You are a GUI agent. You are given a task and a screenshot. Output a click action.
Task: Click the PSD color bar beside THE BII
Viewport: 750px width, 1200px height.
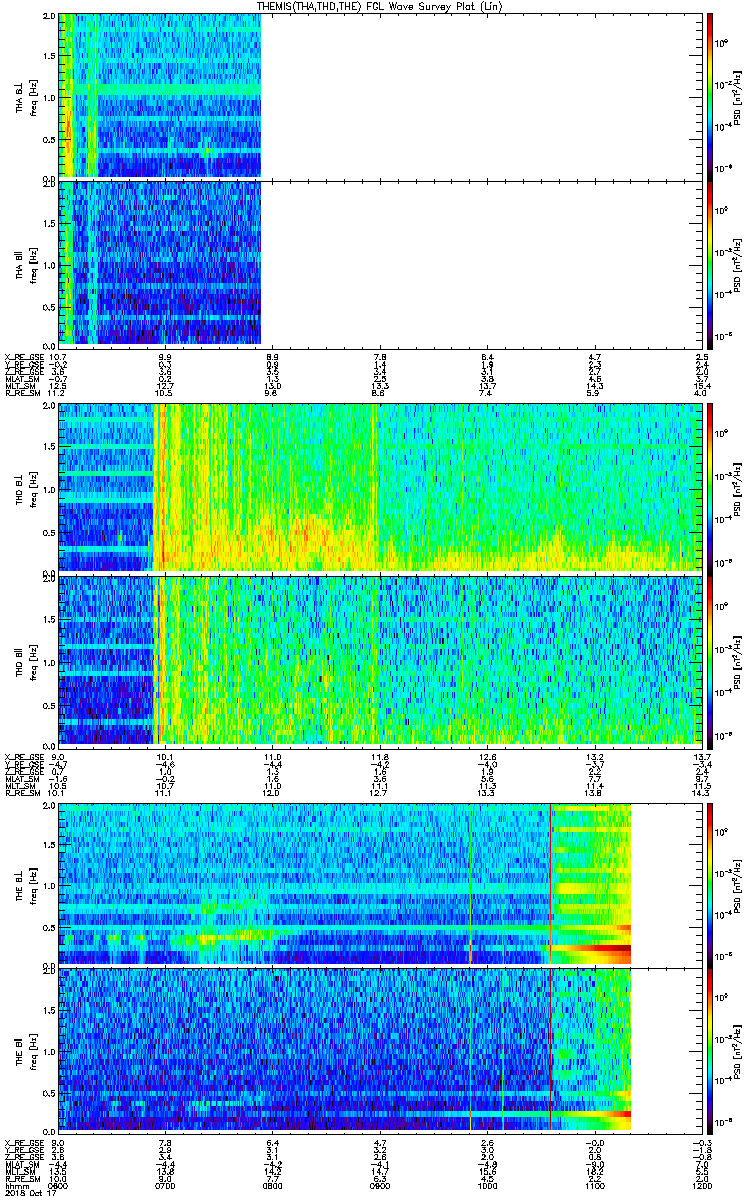(x=710, y=1050)
